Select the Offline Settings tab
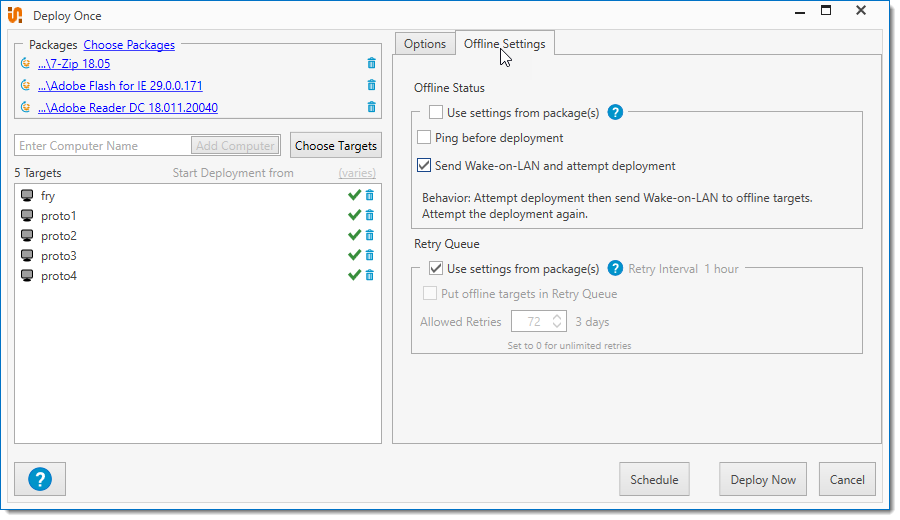The height and width of the screenshot is (520, 900). pyautogui.click(x=504, y=44)
